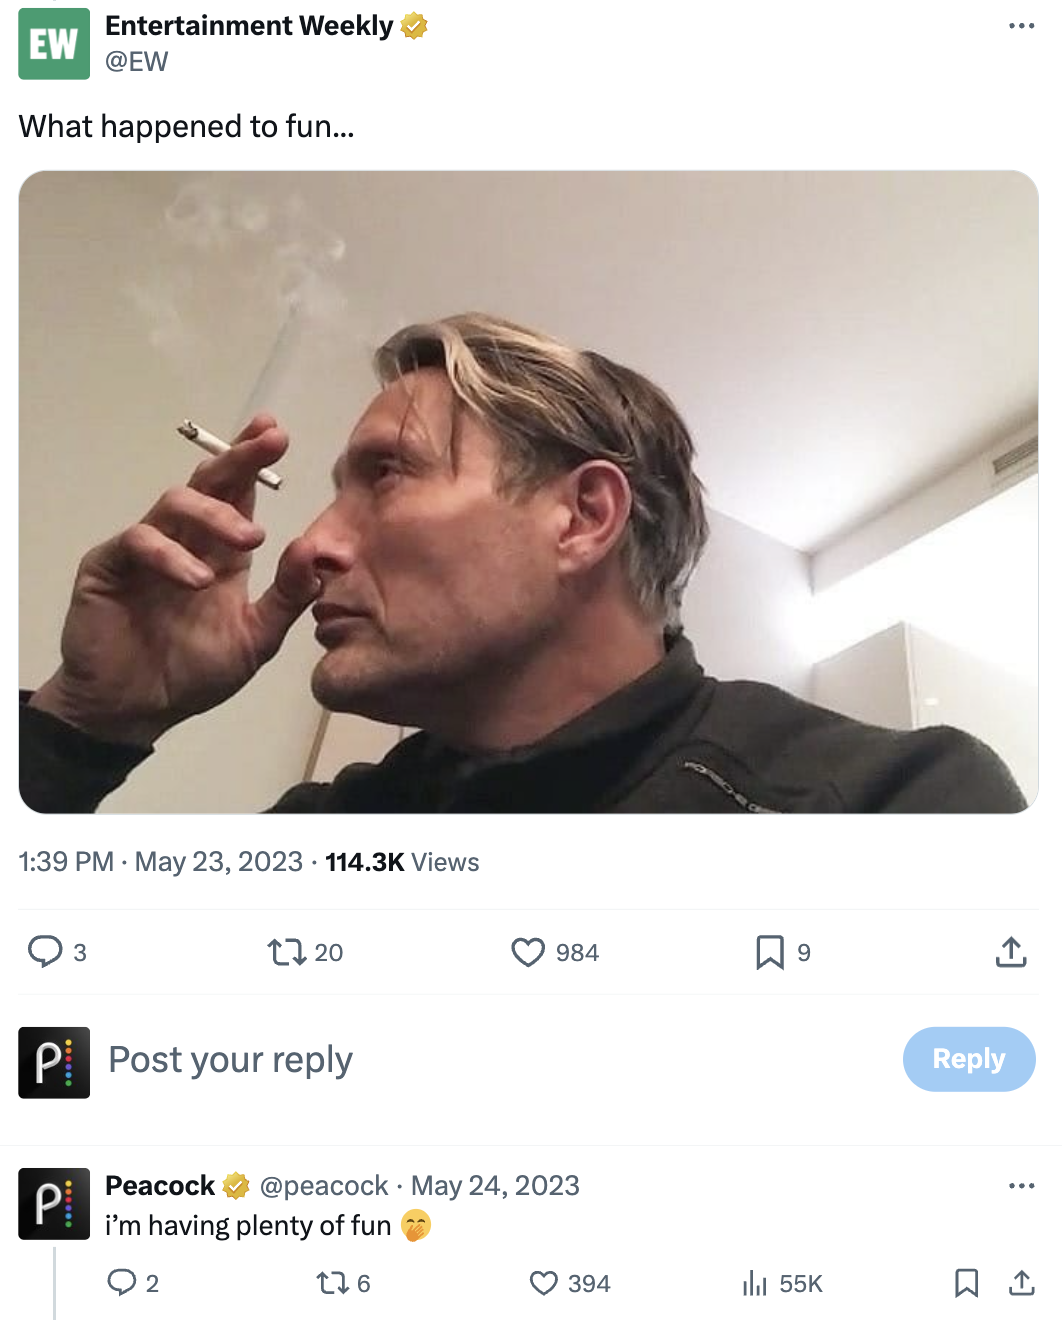Like the Entertainment Weekly post
The width and height of the screenshot is (1062, 1320).
528,952
